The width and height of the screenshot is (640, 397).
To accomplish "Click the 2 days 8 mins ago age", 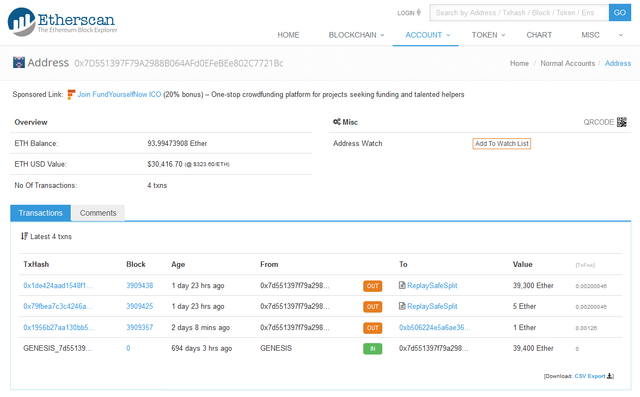I will [200, 328].
